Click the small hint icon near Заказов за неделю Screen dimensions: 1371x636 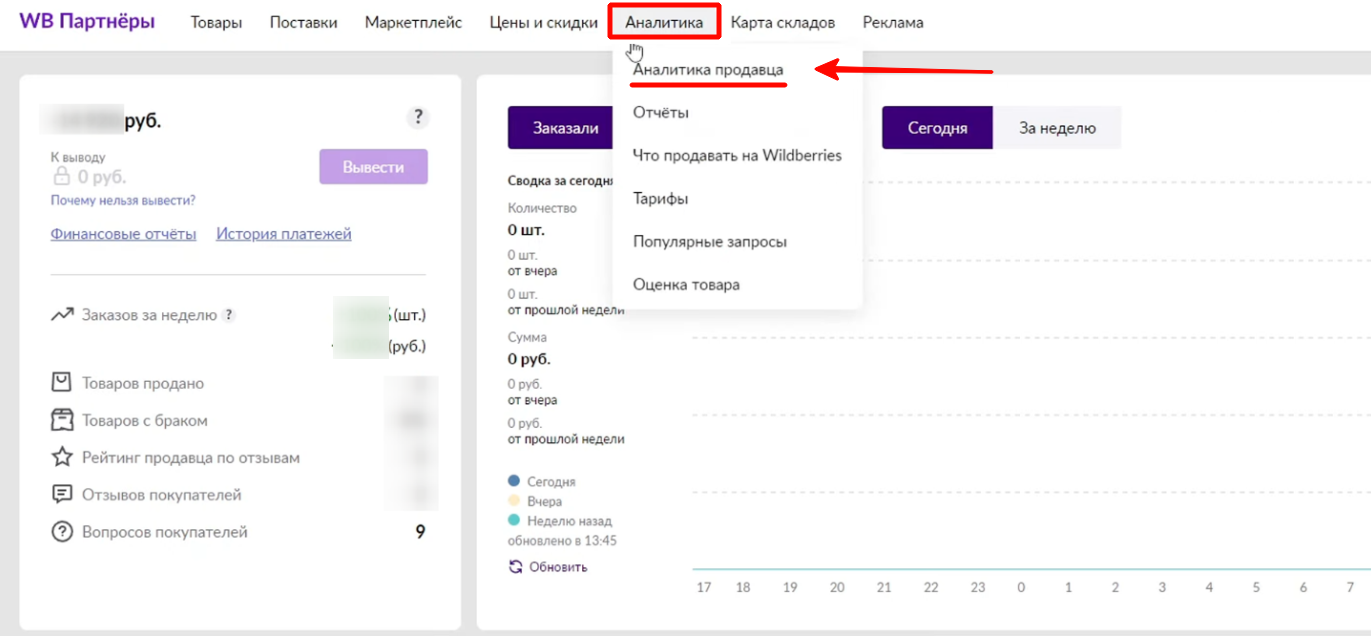(229, 315)
